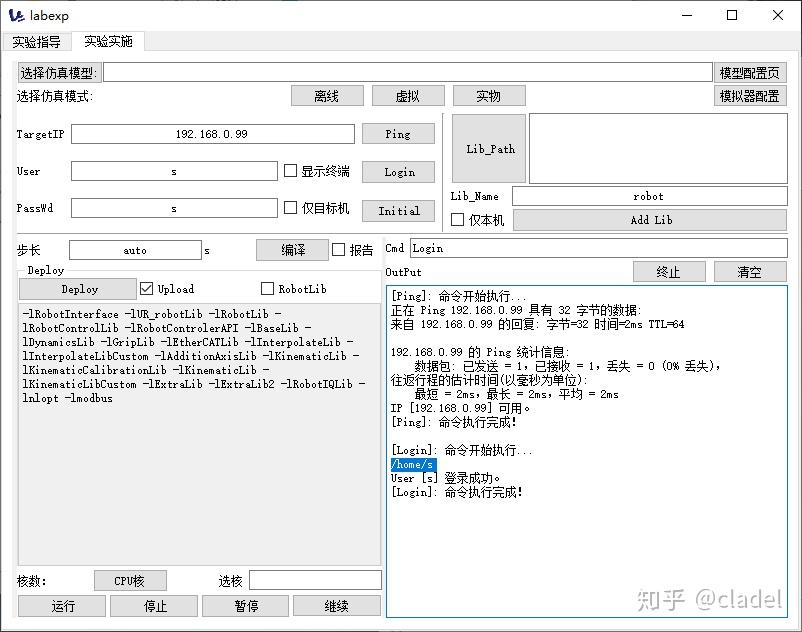Open the 模型配置页 configuration page
This screenshot has width=802, height=632.
tap(749, 71)
